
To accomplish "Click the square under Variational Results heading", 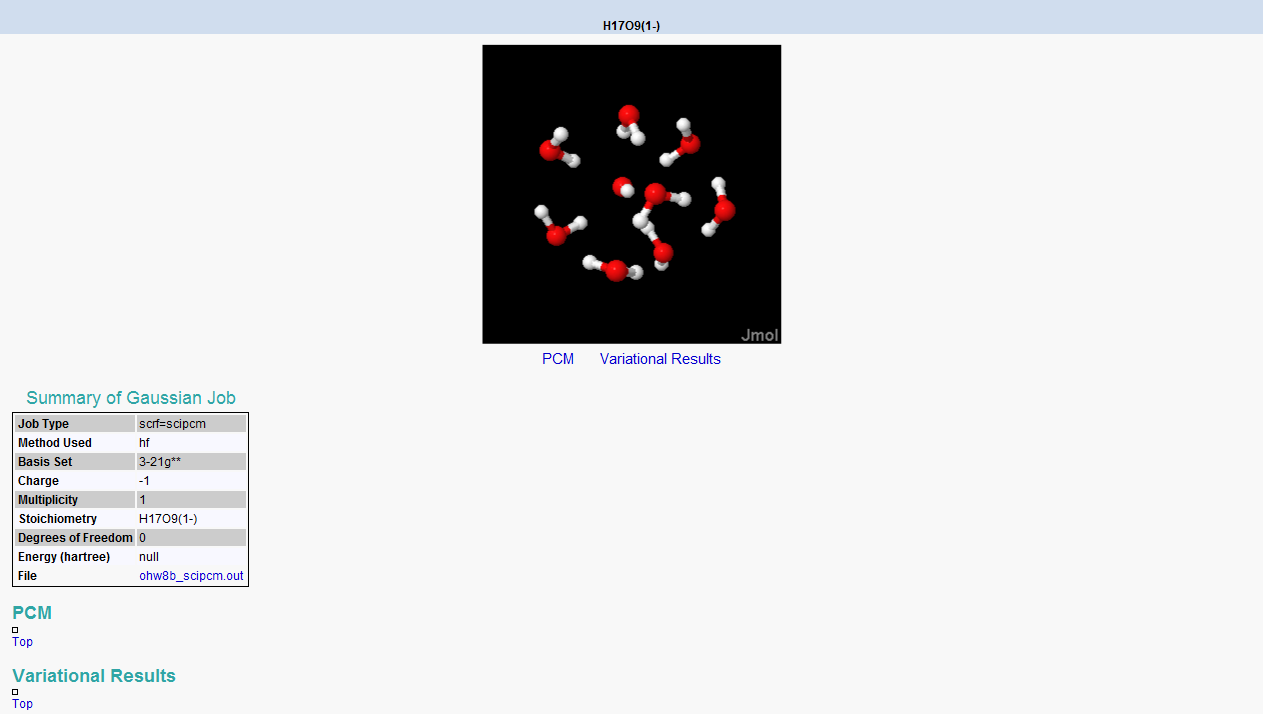I will (x=14, y=691).
